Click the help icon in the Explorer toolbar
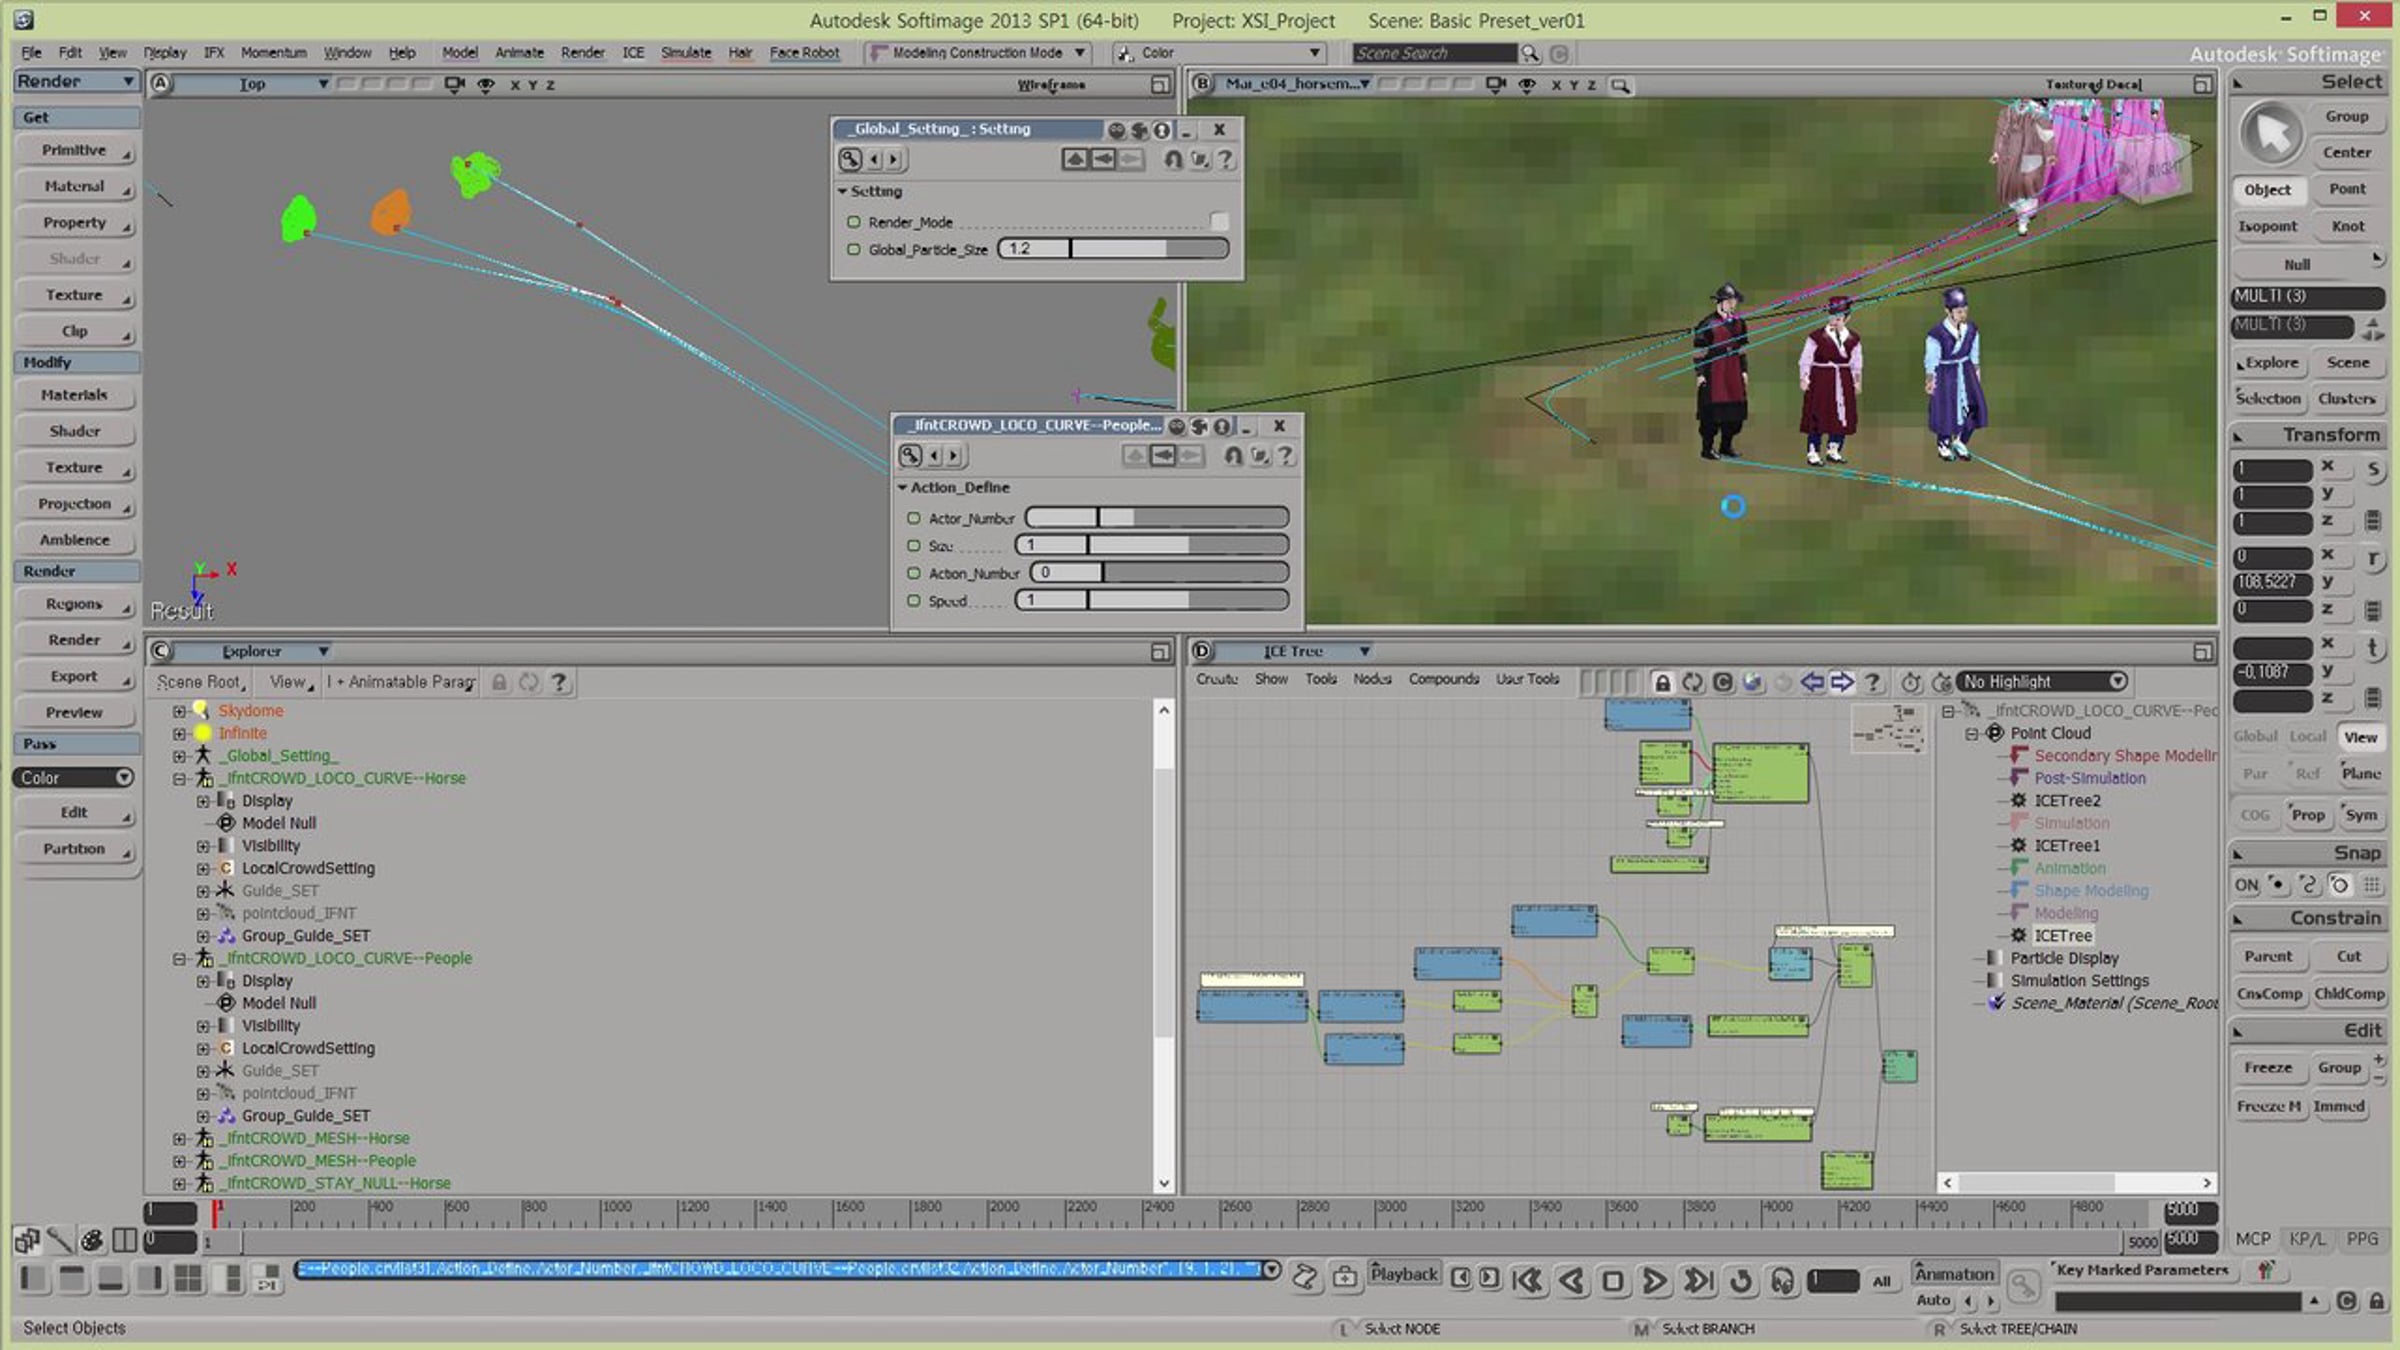The image size is (2400, 1350). coord(560,682)
